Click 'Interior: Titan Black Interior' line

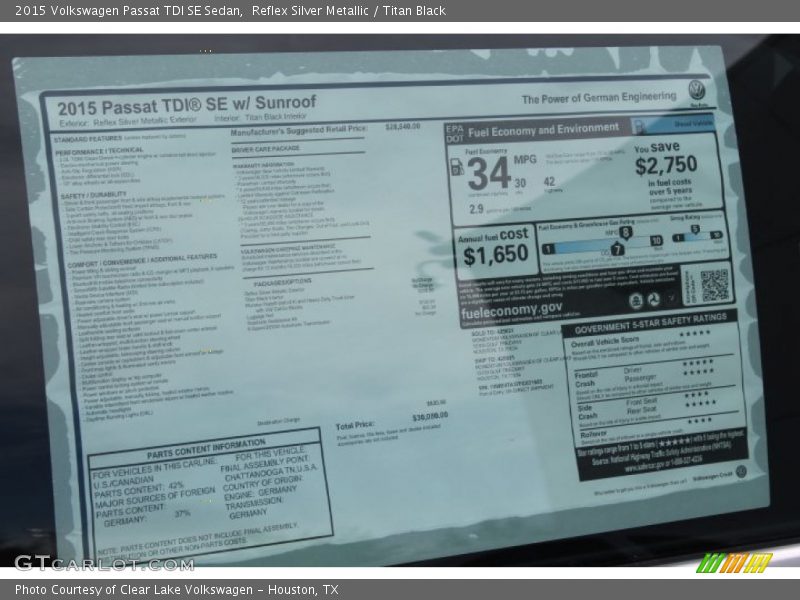click(x=260, y=117)
